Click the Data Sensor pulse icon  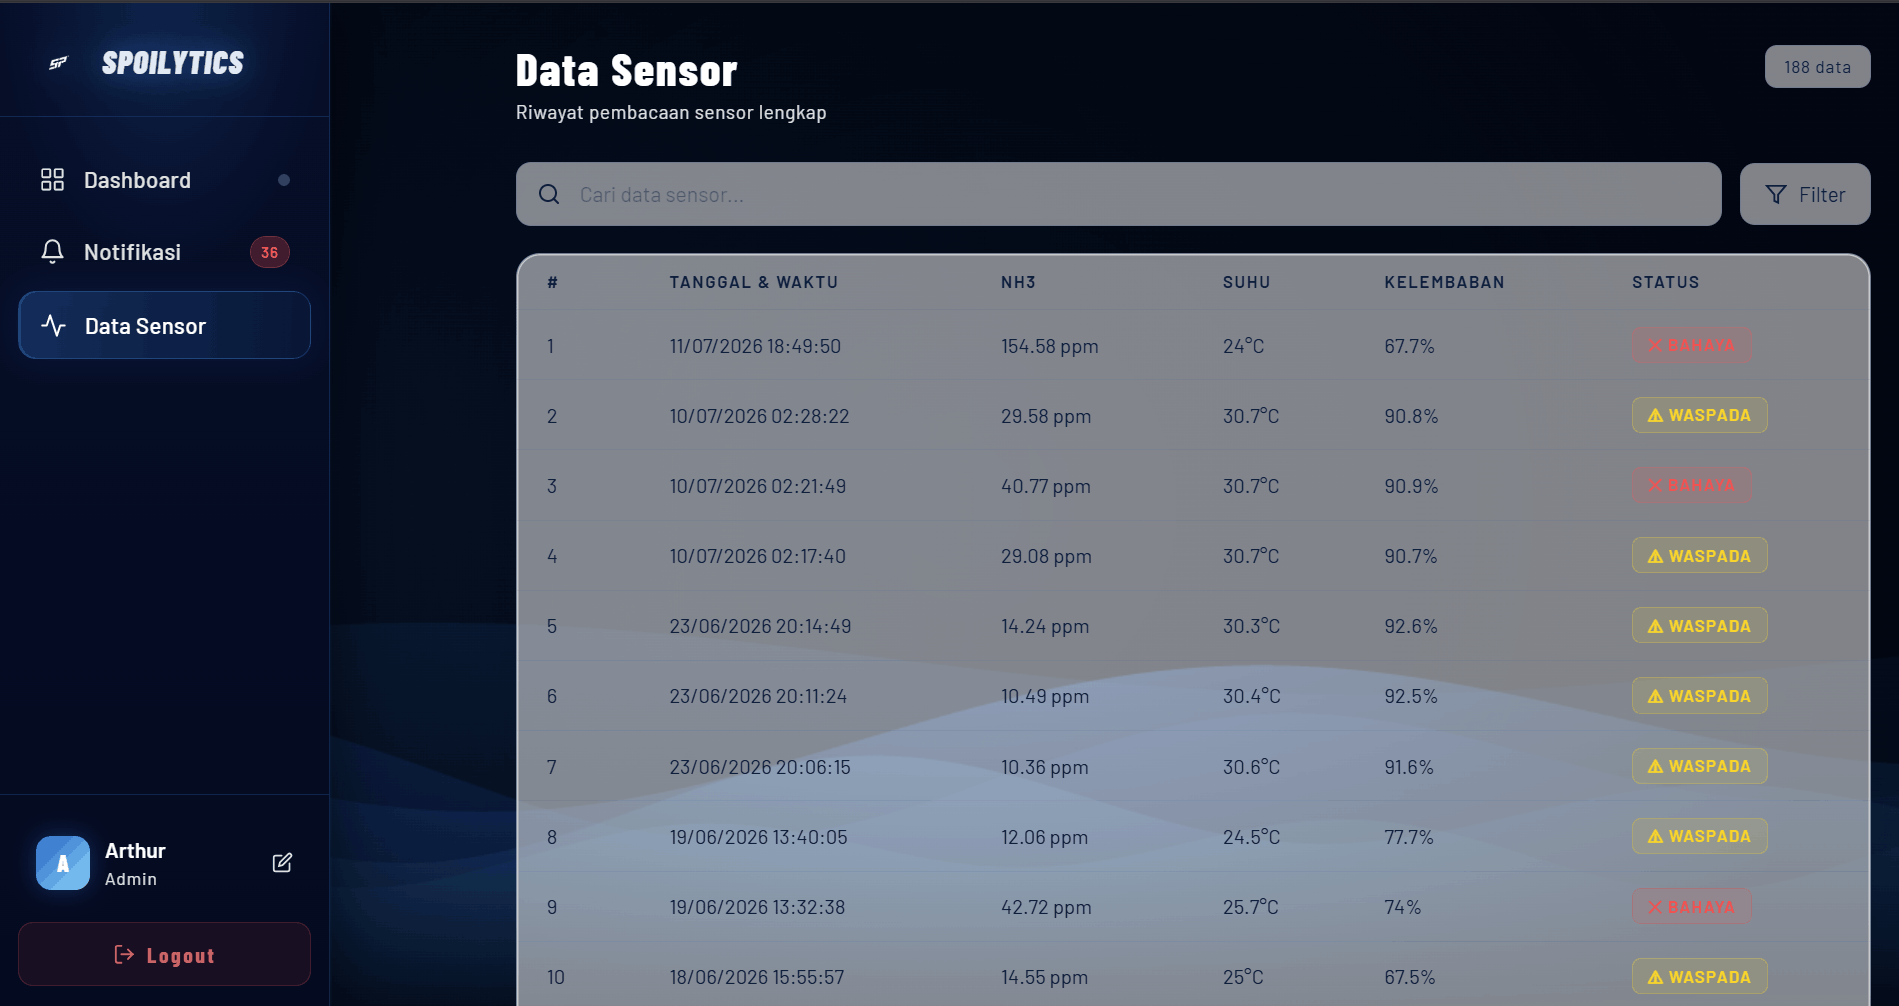click(x=53, y=326)
